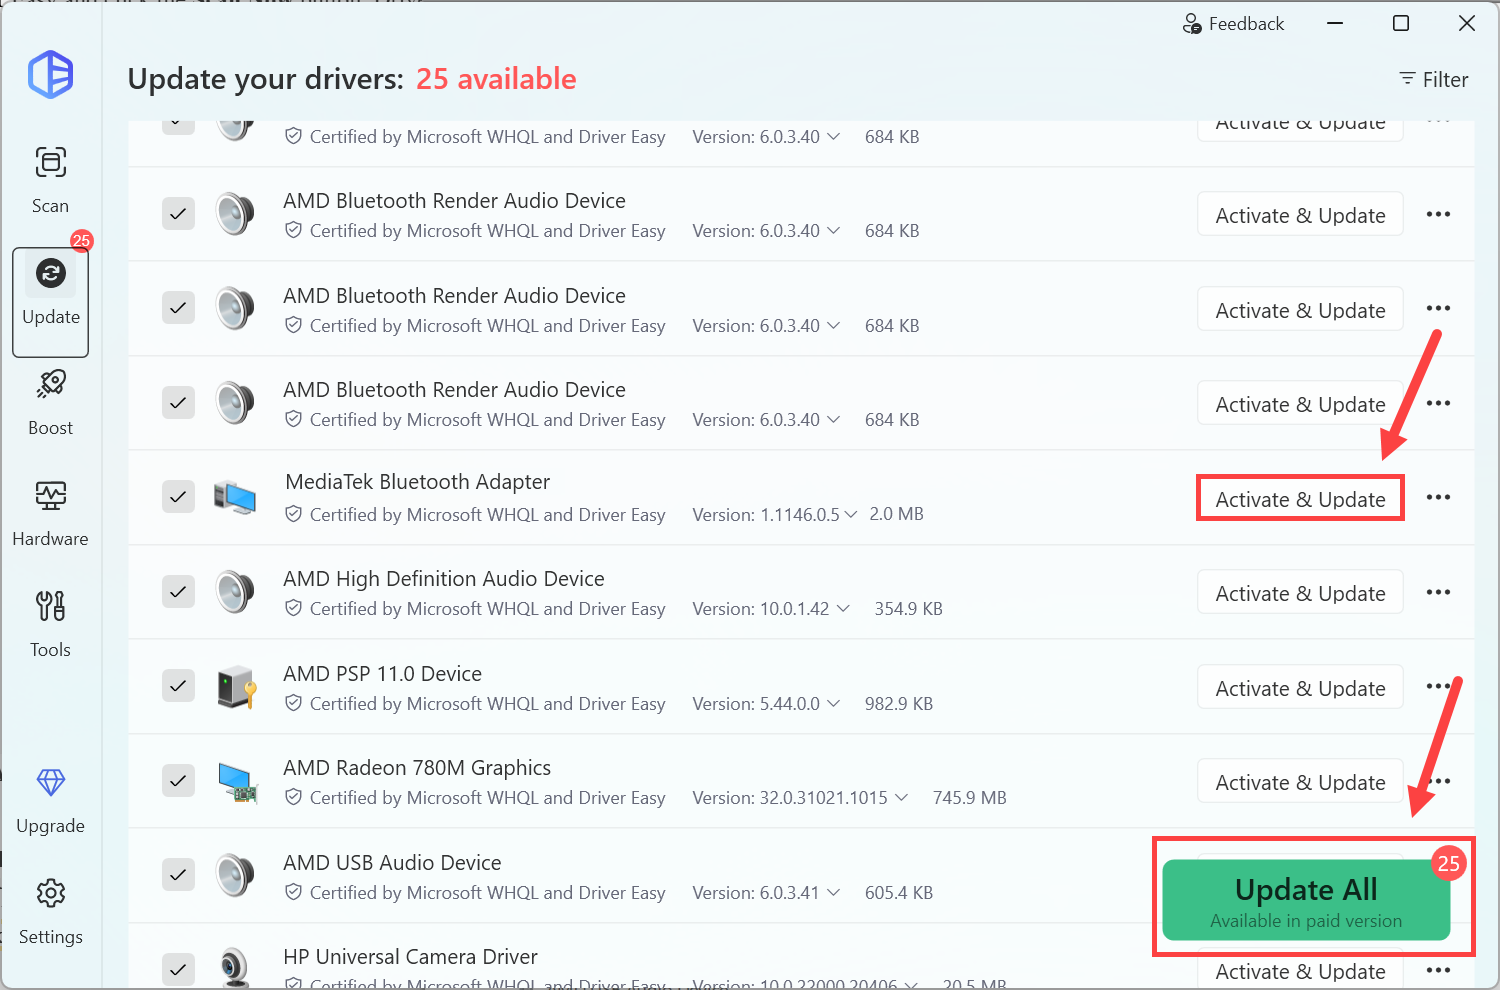This screenshot has height=990, width=1500.
Task: Open more options for AMD High Definition Audio
Action: tap(1438, 592)
